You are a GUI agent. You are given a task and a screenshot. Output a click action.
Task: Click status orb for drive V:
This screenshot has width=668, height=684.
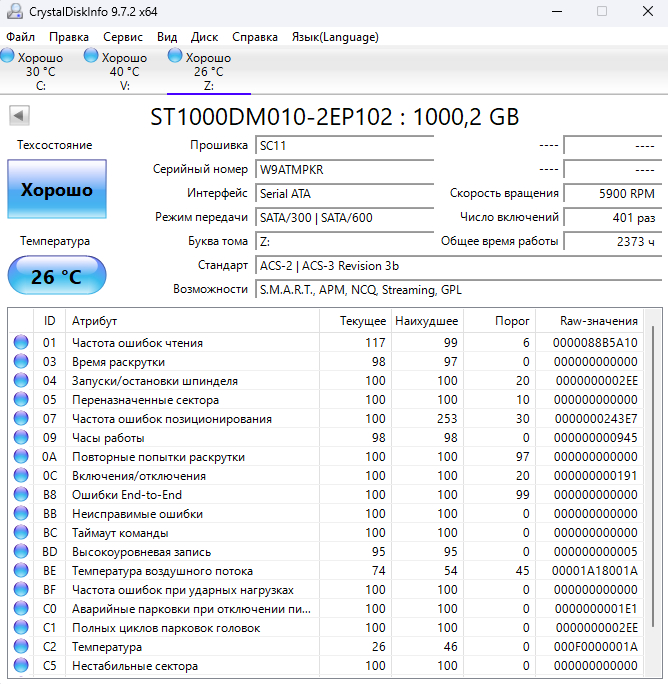(92, 57)
